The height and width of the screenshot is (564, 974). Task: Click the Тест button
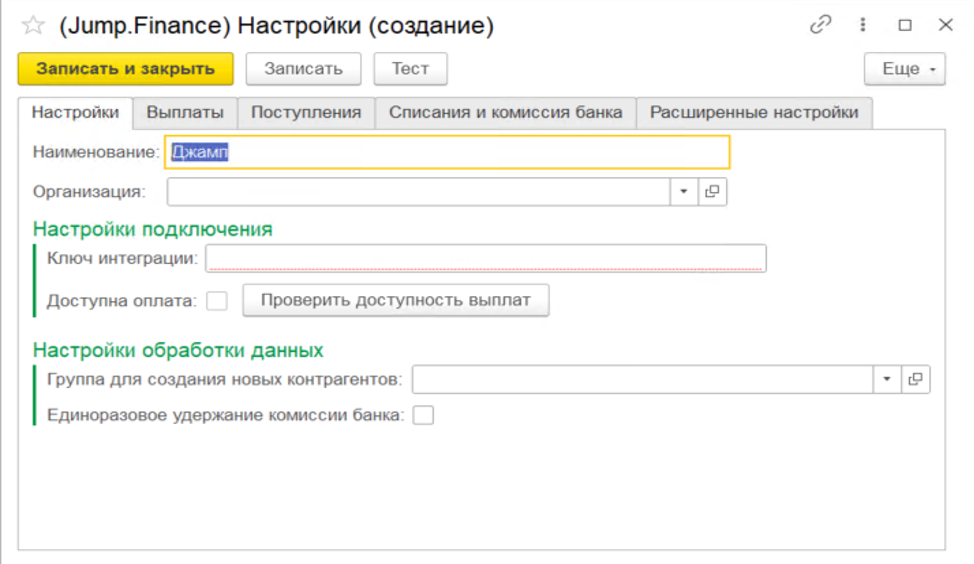(410, 69)
